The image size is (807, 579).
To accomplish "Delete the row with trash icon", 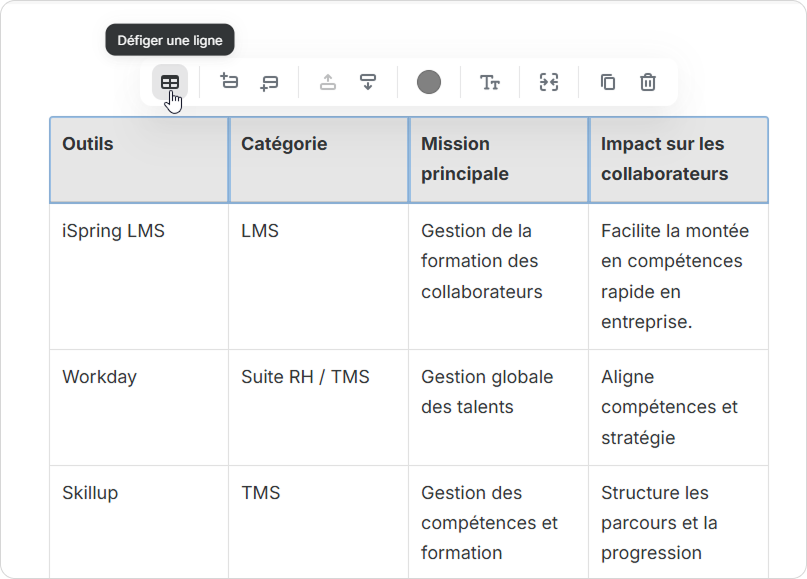I will pyautogui.click(x=648, y=82).
